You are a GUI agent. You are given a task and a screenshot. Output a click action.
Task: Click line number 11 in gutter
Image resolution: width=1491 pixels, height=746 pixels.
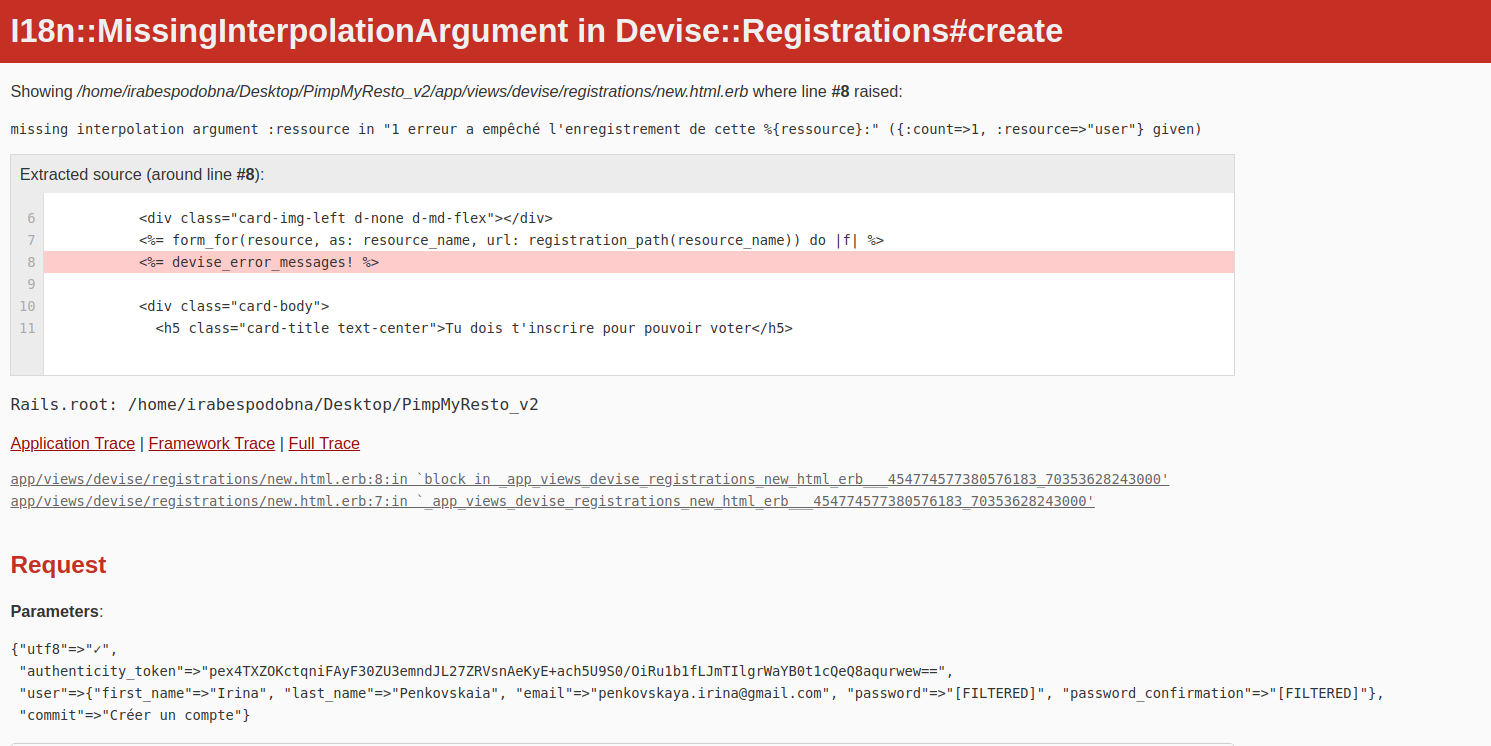[28, 328]
